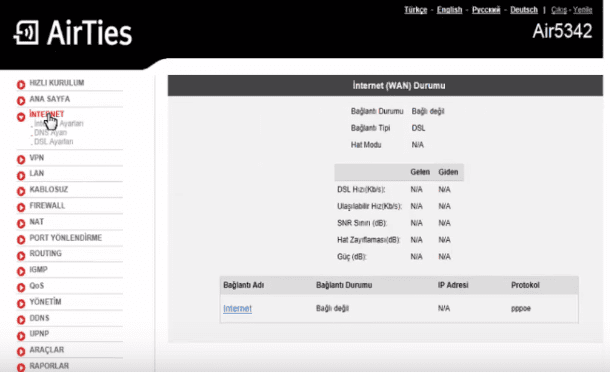Switch language to English
The height and width of the screenshot is (372, 610).
pos(449,10)
